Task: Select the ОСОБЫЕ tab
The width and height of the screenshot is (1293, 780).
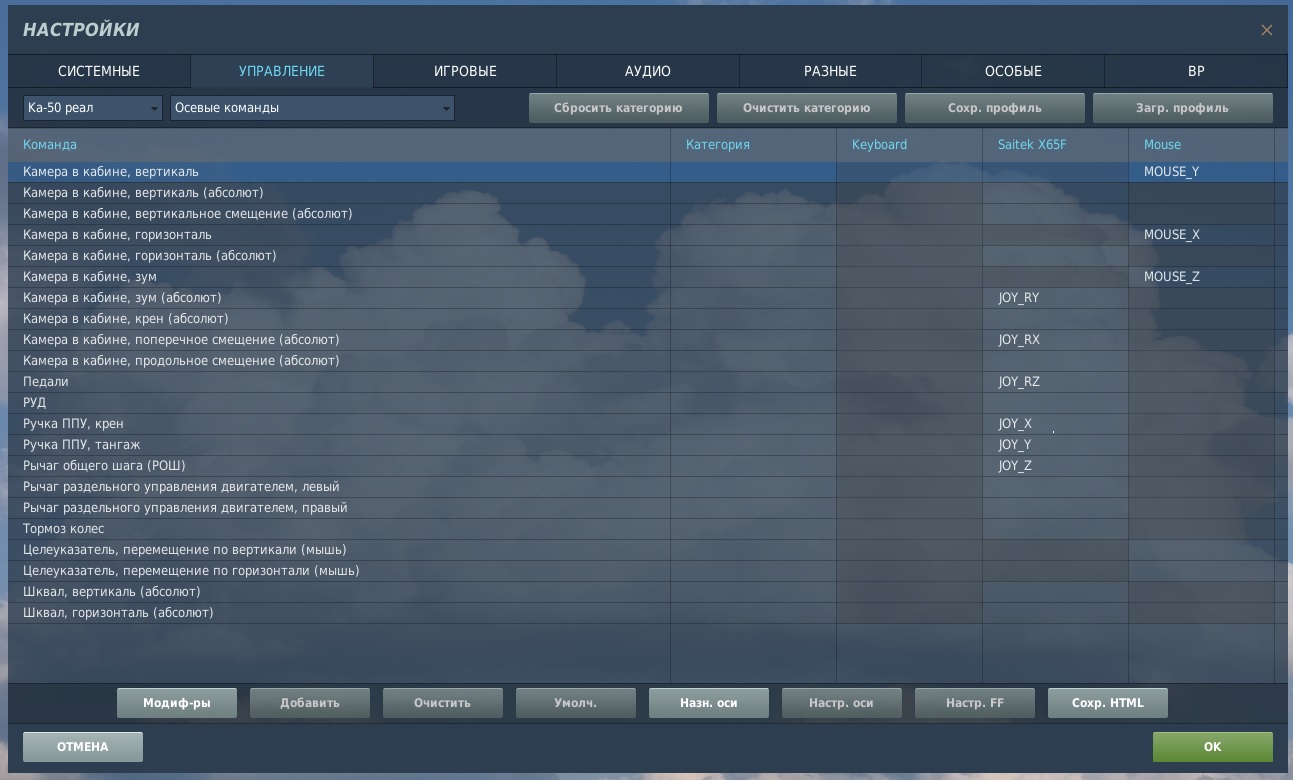Action: (1013, 71)
